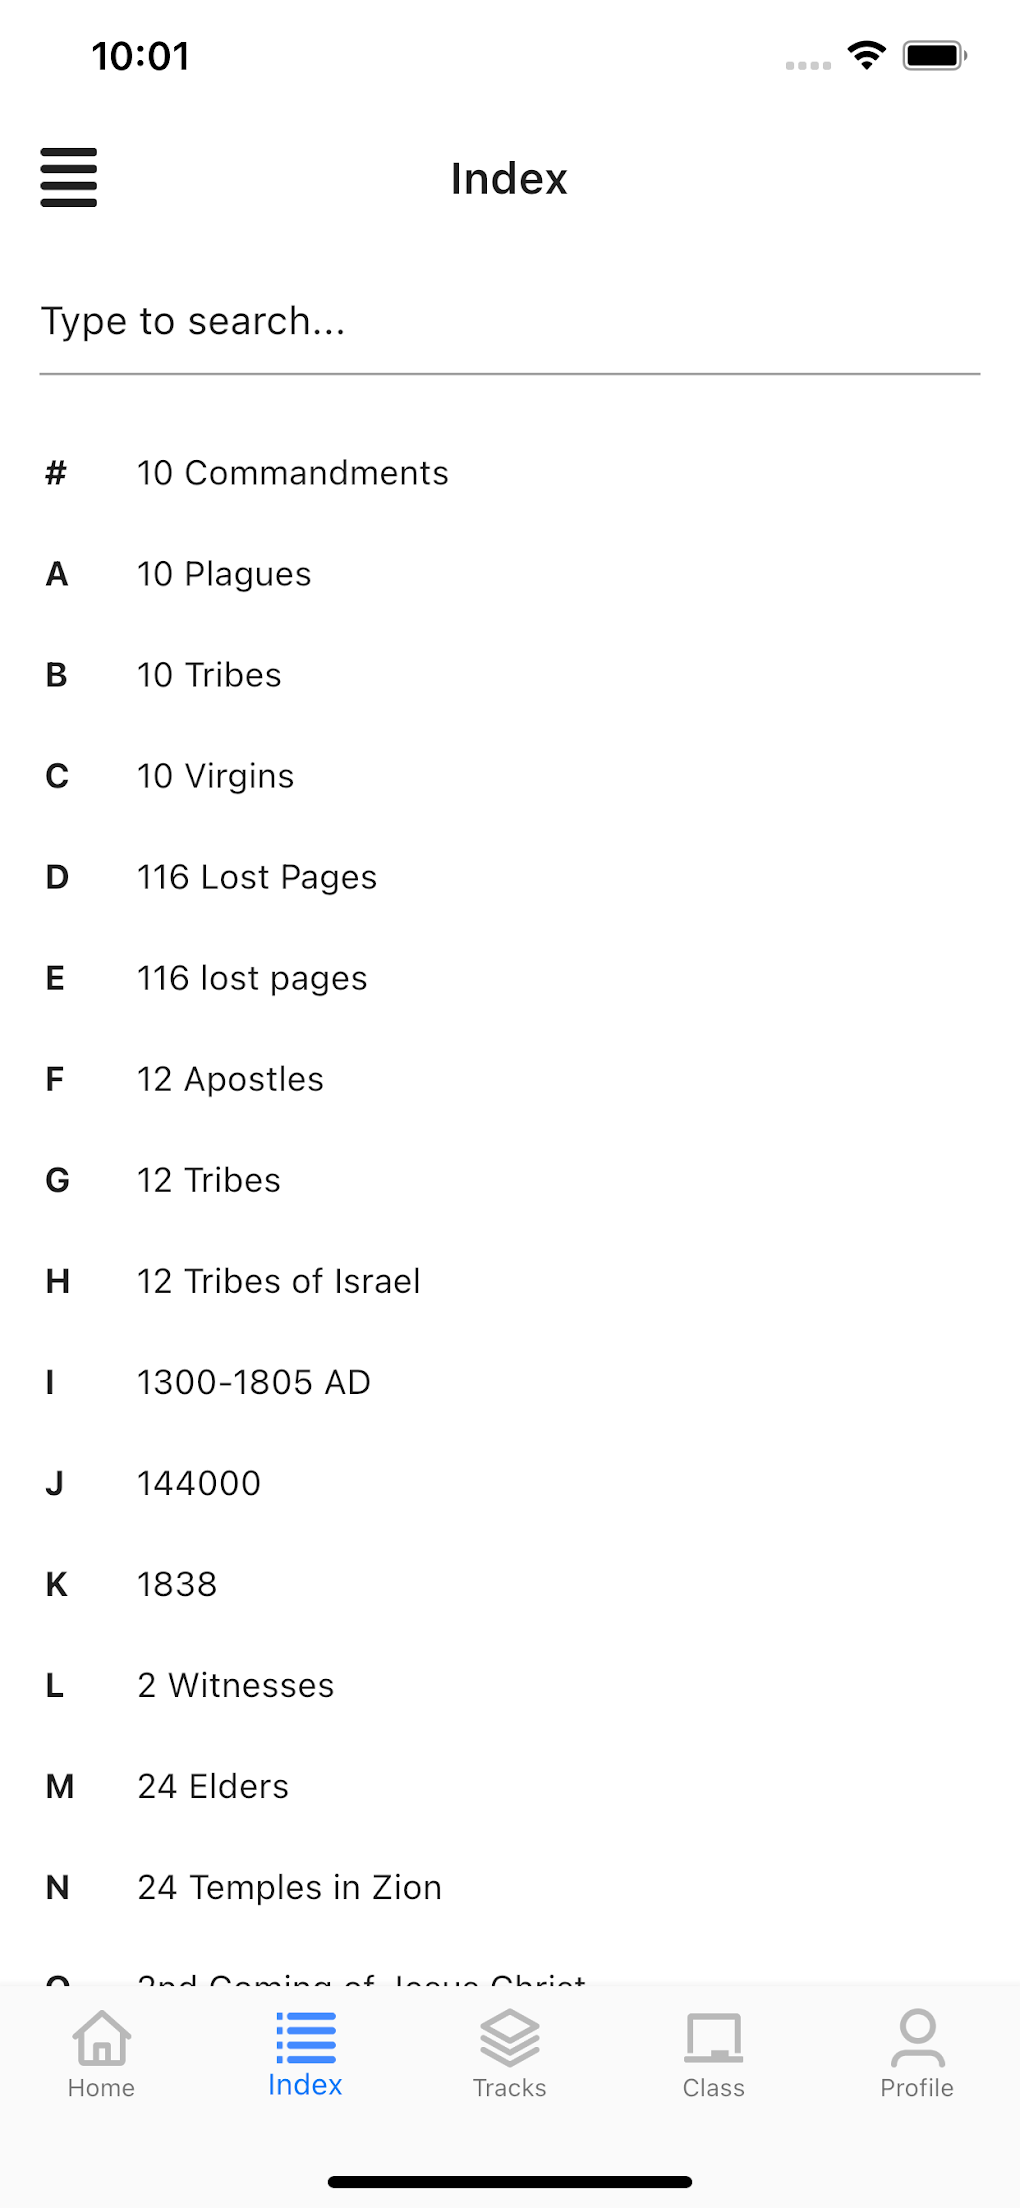Open Profile via the person icon

point(917,2039)
